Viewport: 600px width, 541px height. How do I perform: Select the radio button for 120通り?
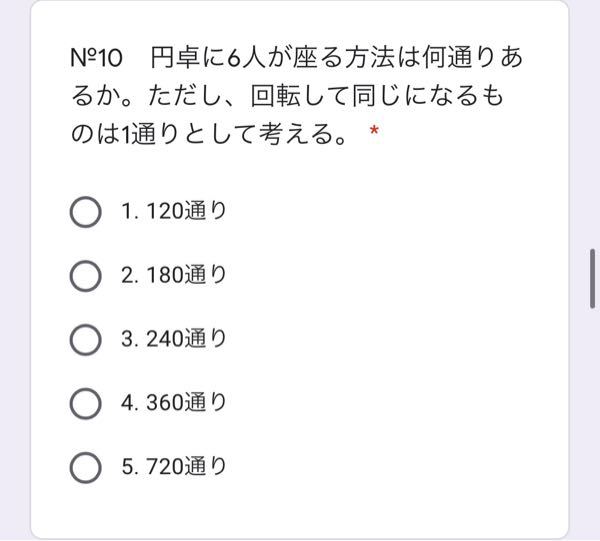86,212
